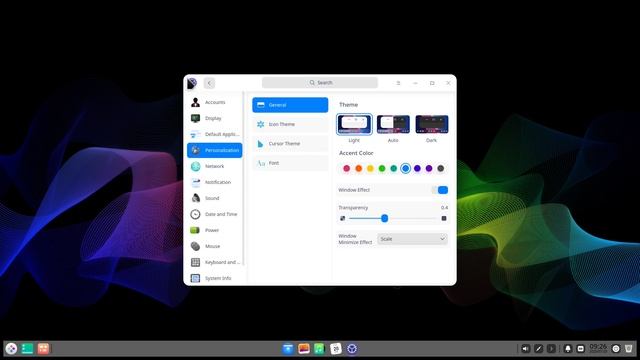Click the opaque square icon right of slider

pos(444,218)
